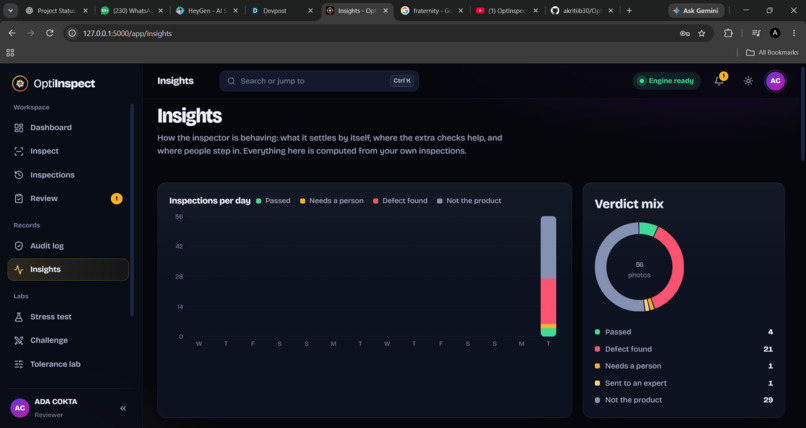
Task: Open Chrome three-dot menu
Action: point(794,33)
